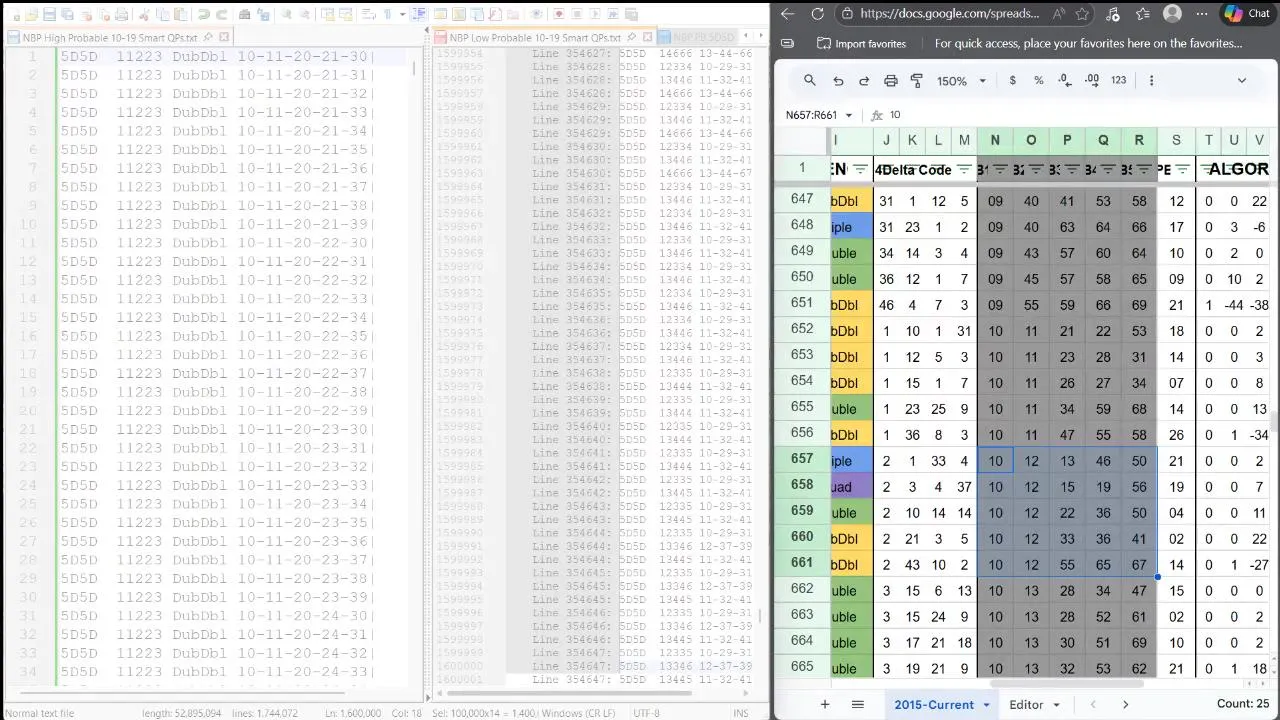Open the three-dot more toolbar options
1280x720 pixels.
(1151, 80)
